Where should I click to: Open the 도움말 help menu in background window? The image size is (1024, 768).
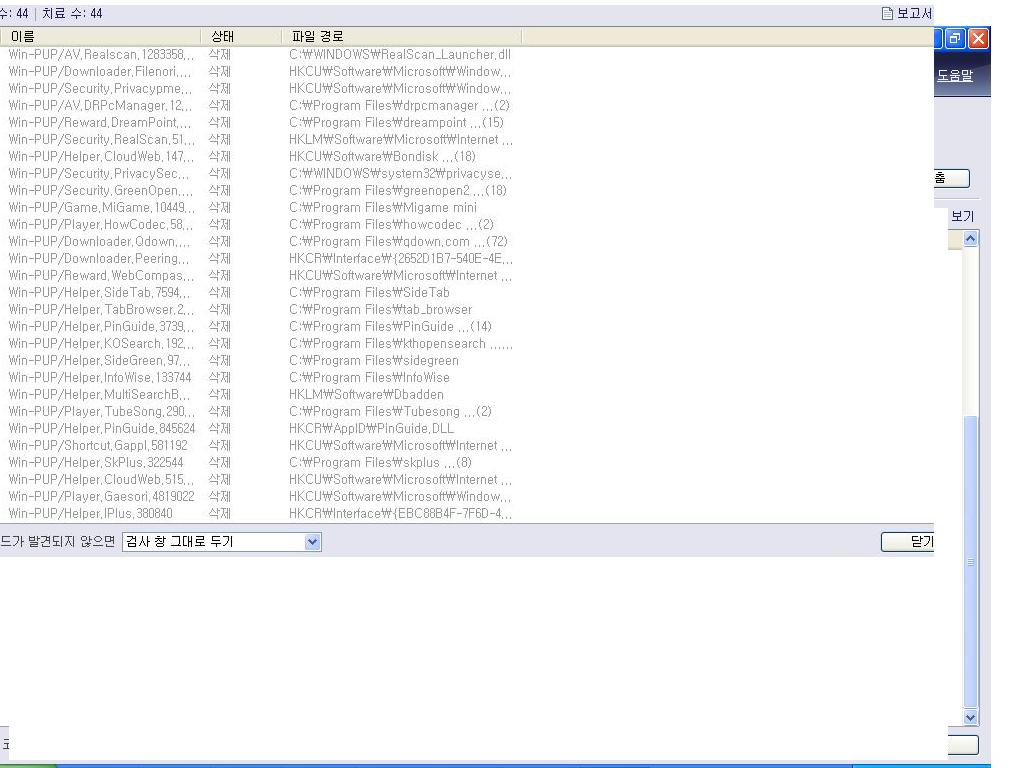pos(955,75)
